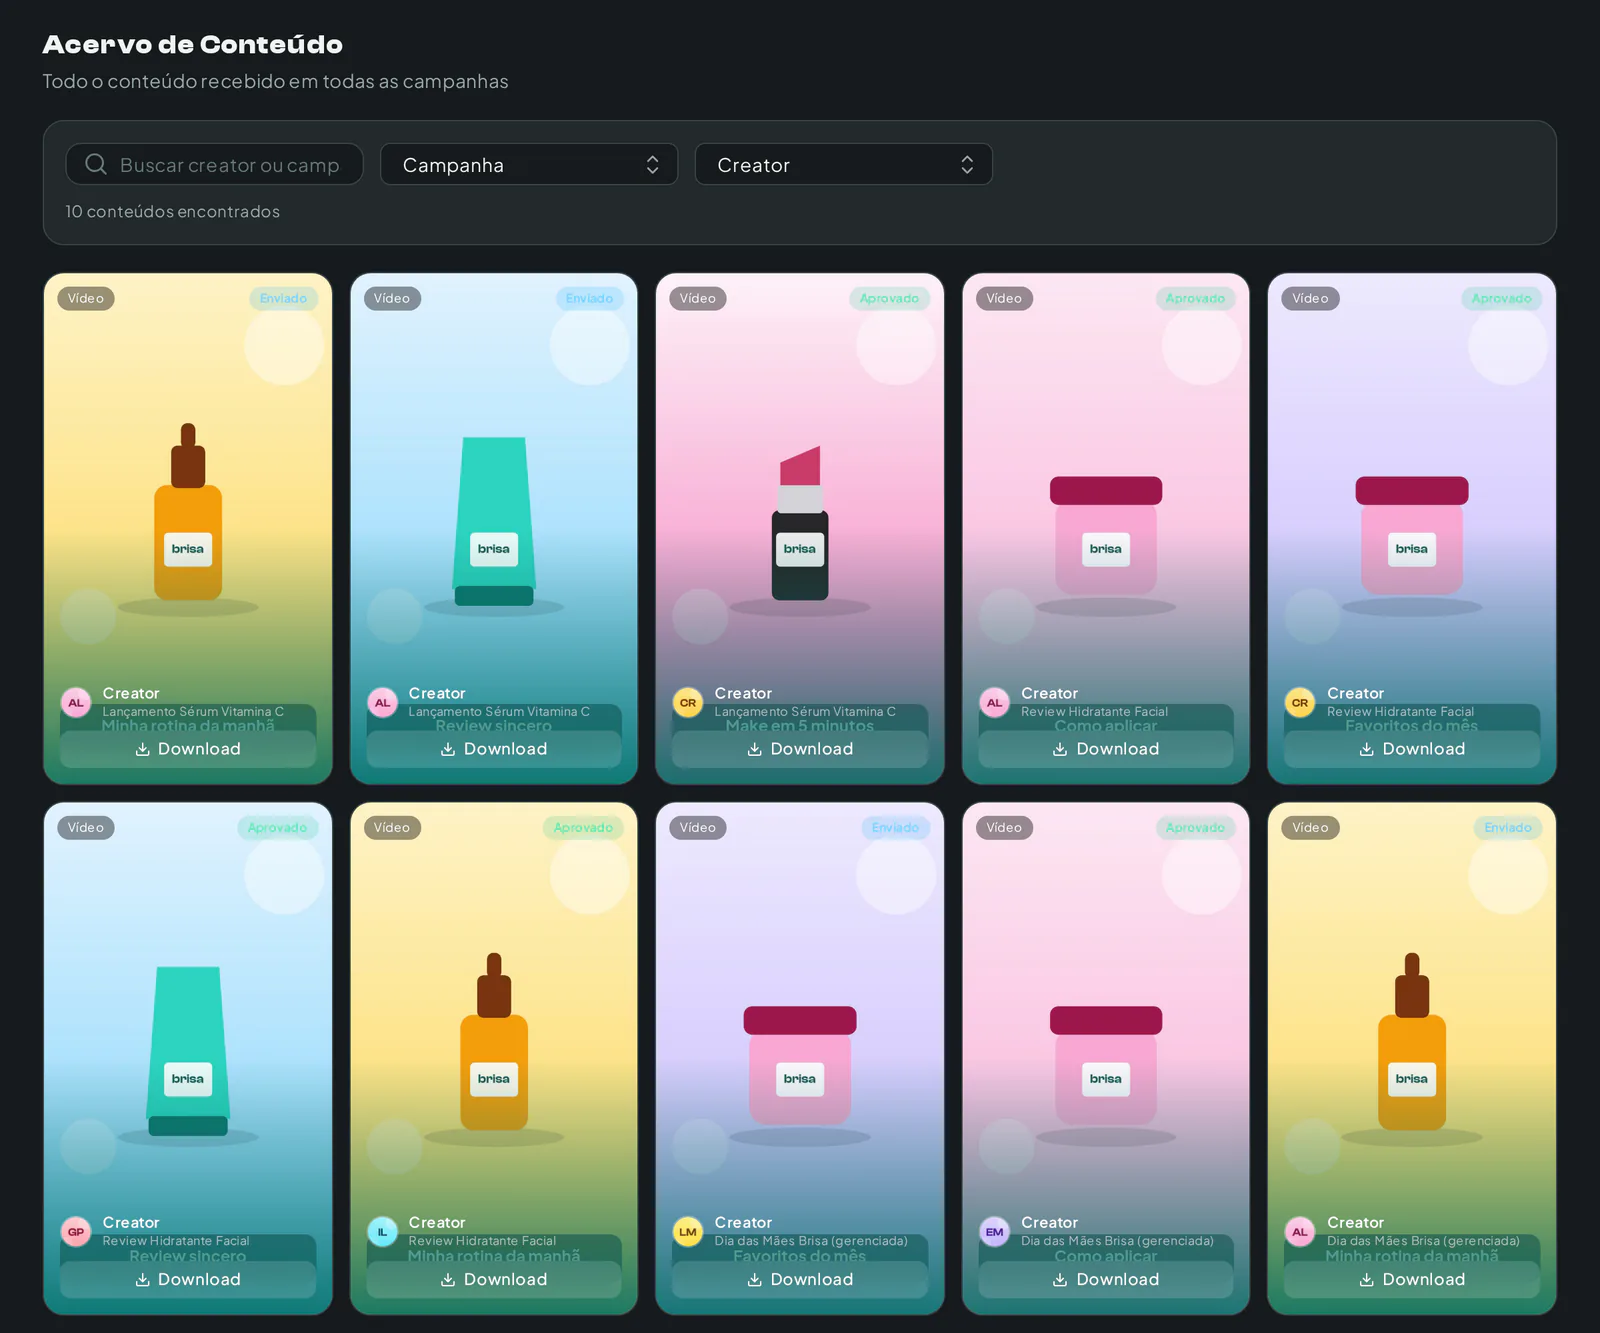Click the CR avatar on Review Hidratante 'Favoritos do mês' card
Viewport: 1600px width, 1333px height.
[1300, 702]
